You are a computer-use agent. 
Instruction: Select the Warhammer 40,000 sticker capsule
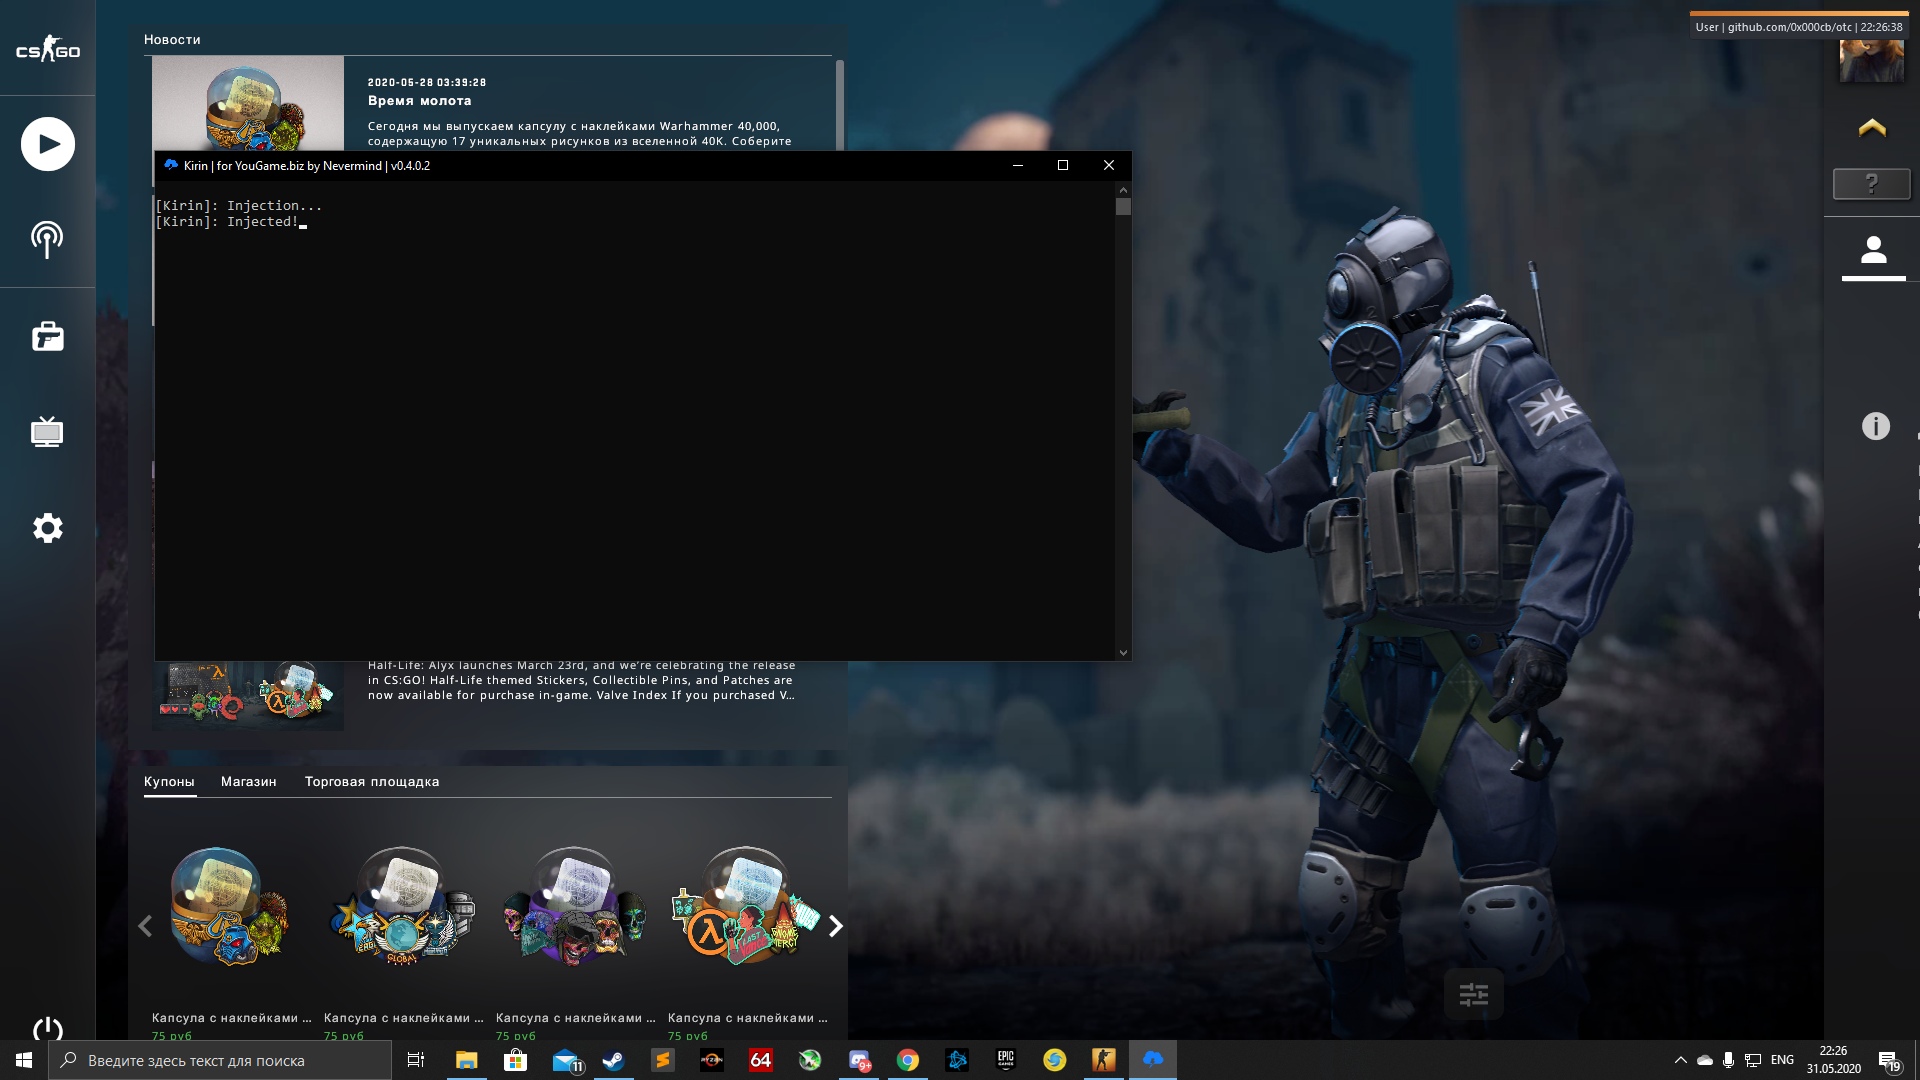(x=230, y=906)
